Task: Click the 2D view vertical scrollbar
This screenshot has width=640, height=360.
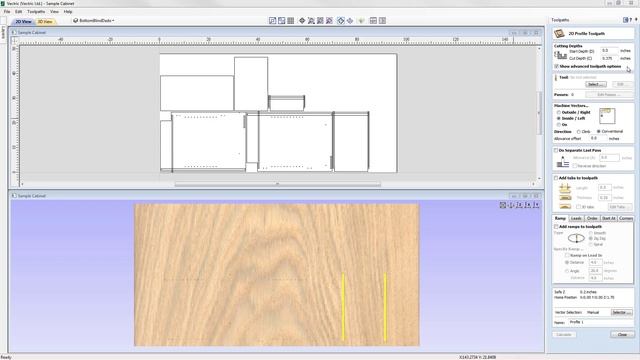Action: (539, 113)
